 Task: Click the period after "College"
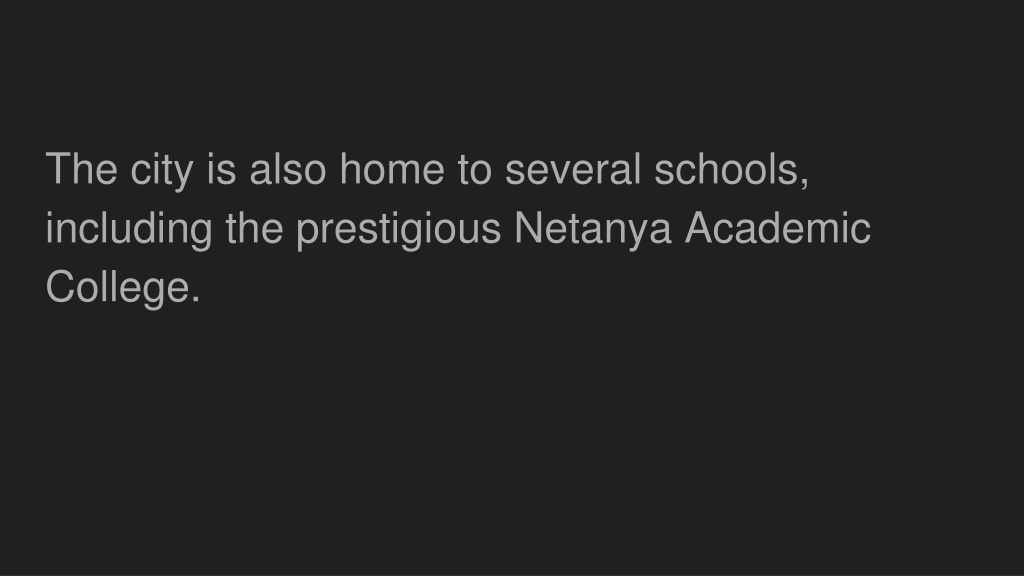point(195,300)
